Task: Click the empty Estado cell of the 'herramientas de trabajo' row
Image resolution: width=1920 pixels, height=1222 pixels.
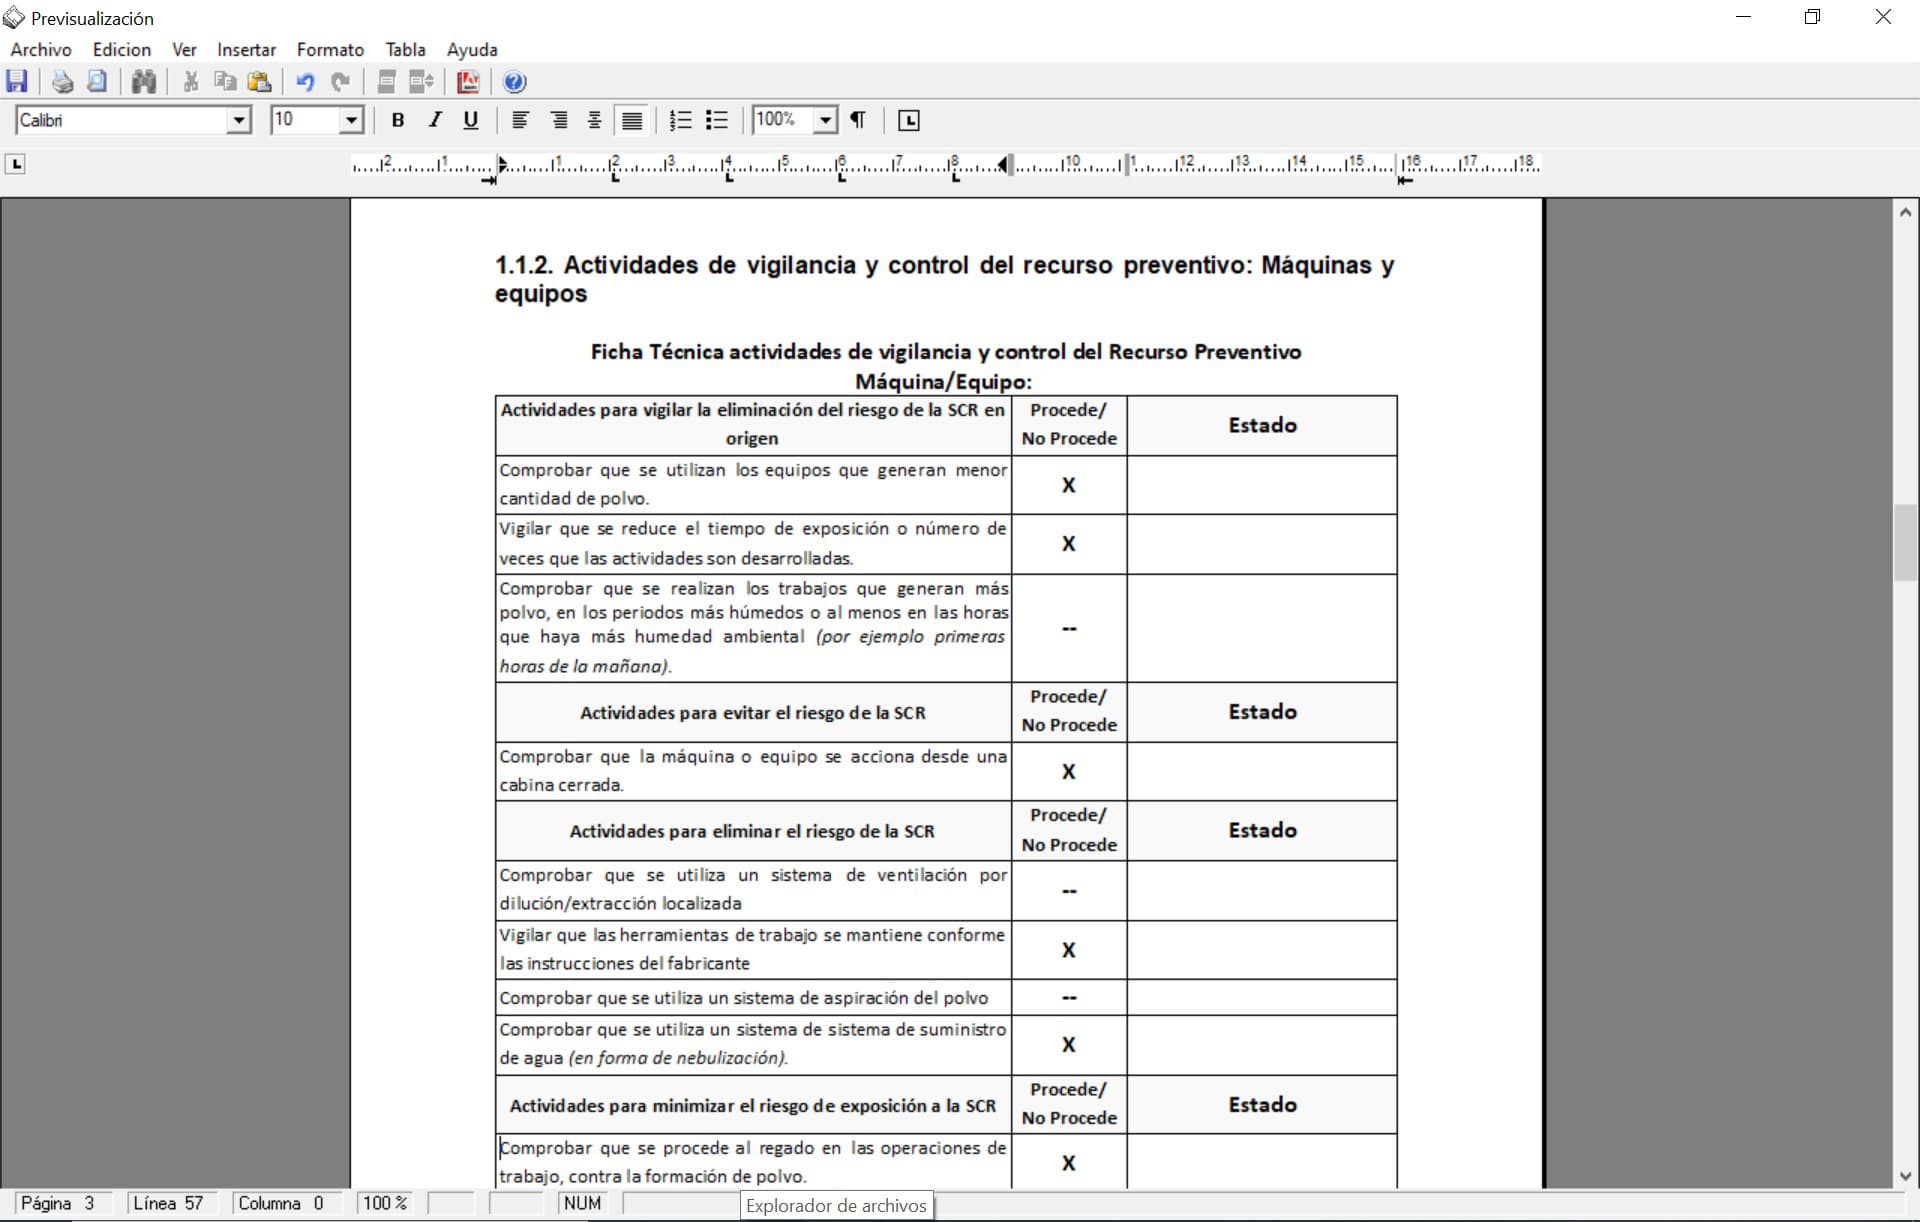Action: coord(1262,950)
